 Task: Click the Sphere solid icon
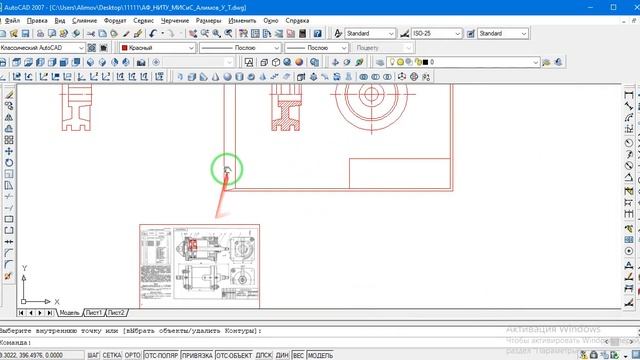click(227, 77)
